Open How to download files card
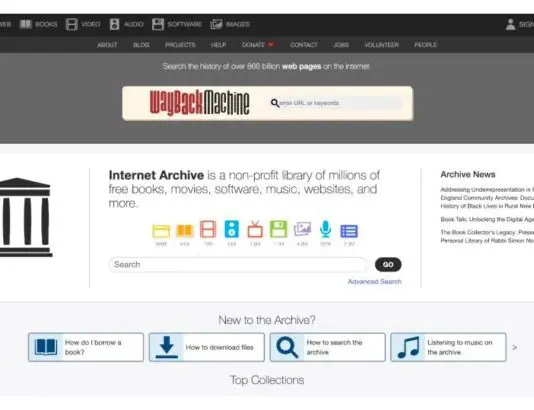Image resolution: width=534 pixels, height=410 pixels. (207, 347)
